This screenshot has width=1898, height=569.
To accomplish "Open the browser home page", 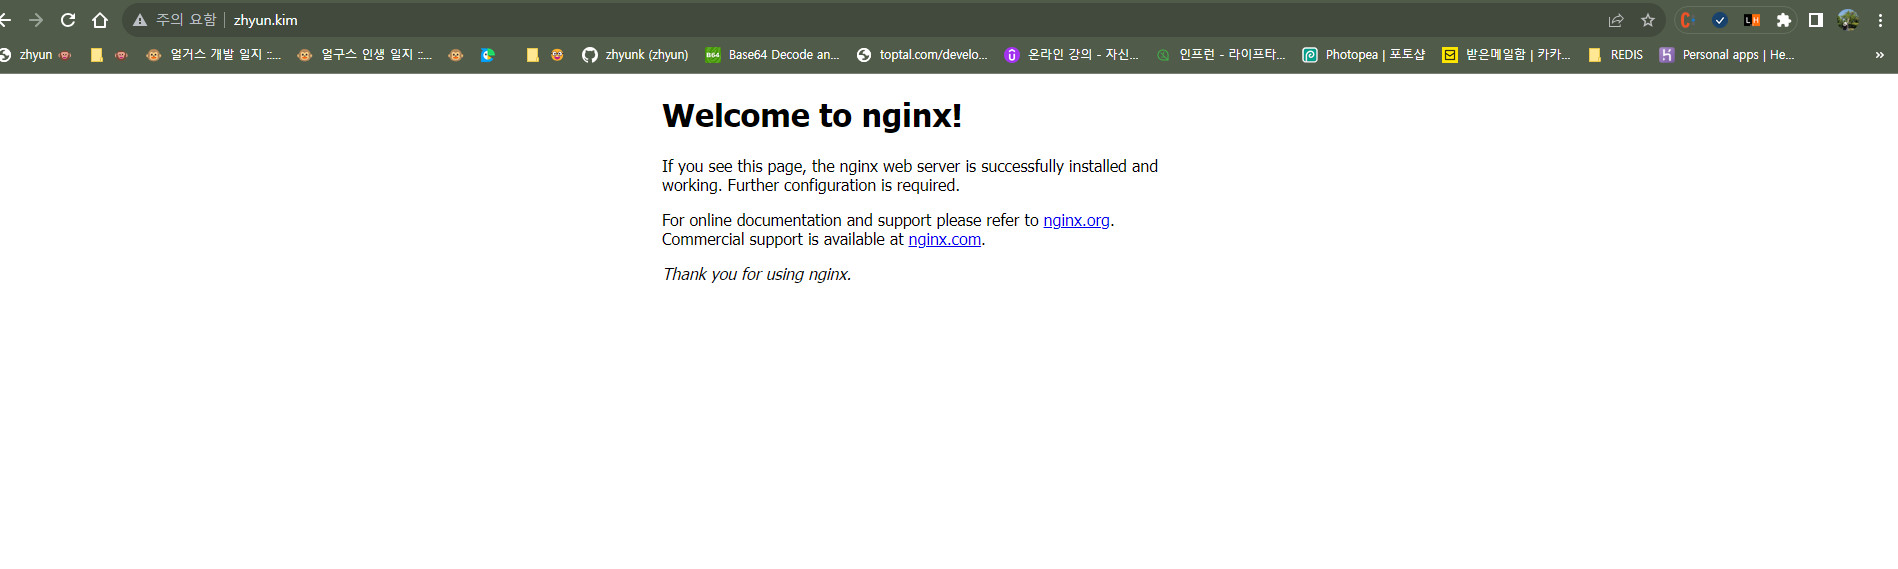I will (100, 20).
